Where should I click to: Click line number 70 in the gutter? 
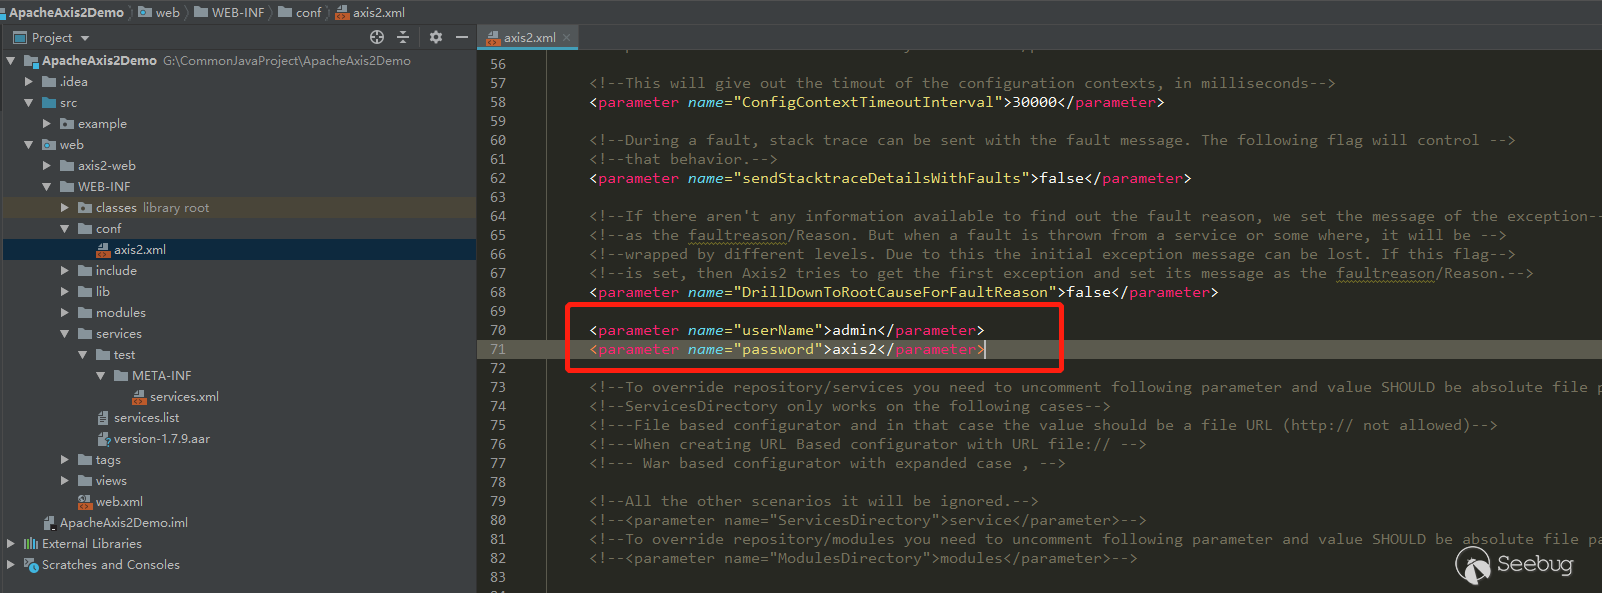click(498, 330)
